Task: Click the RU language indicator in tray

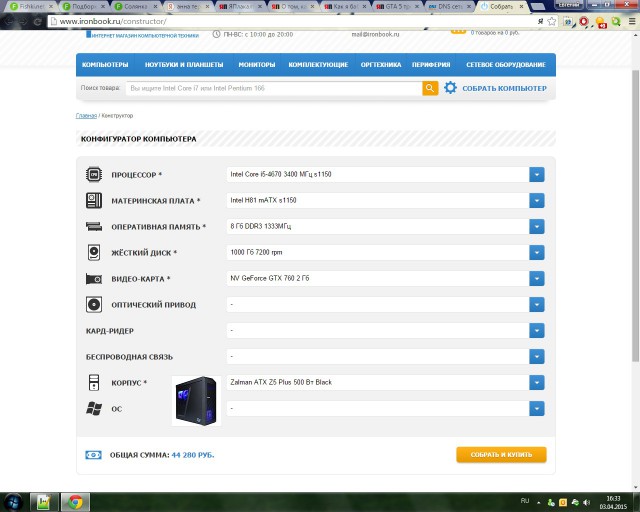Action: [525, 501]
